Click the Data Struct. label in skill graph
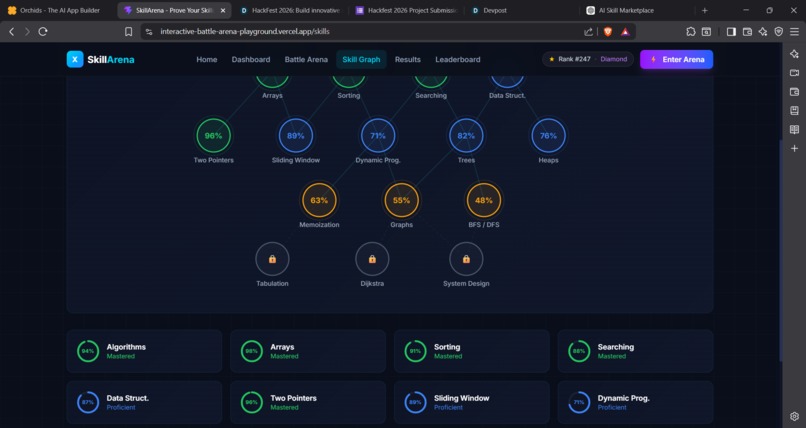Image resolution: width=806 pixels, height=428 pixels. click(507, 96)
